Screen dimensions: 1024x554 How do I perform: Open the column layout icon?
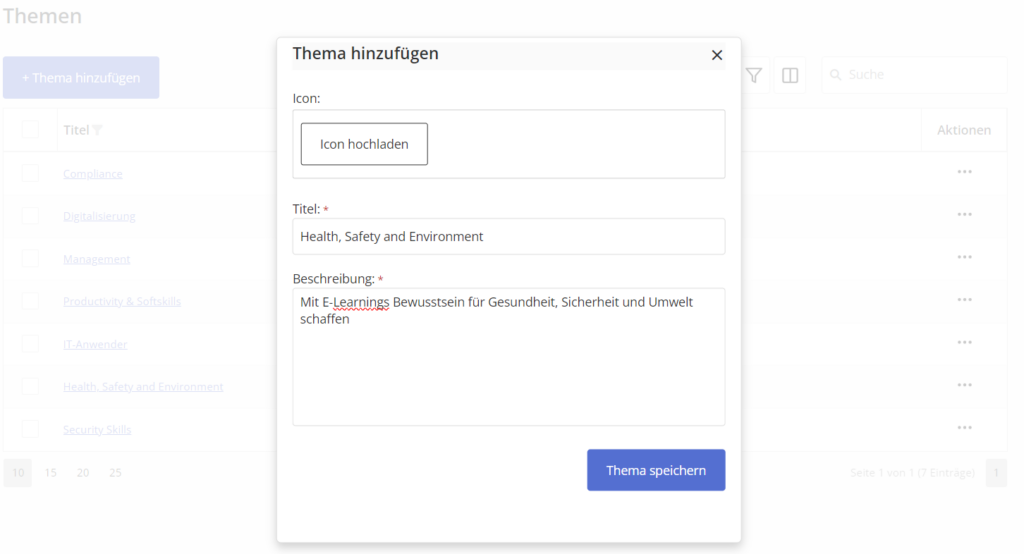pyautogui.click(x=790, y=75)
